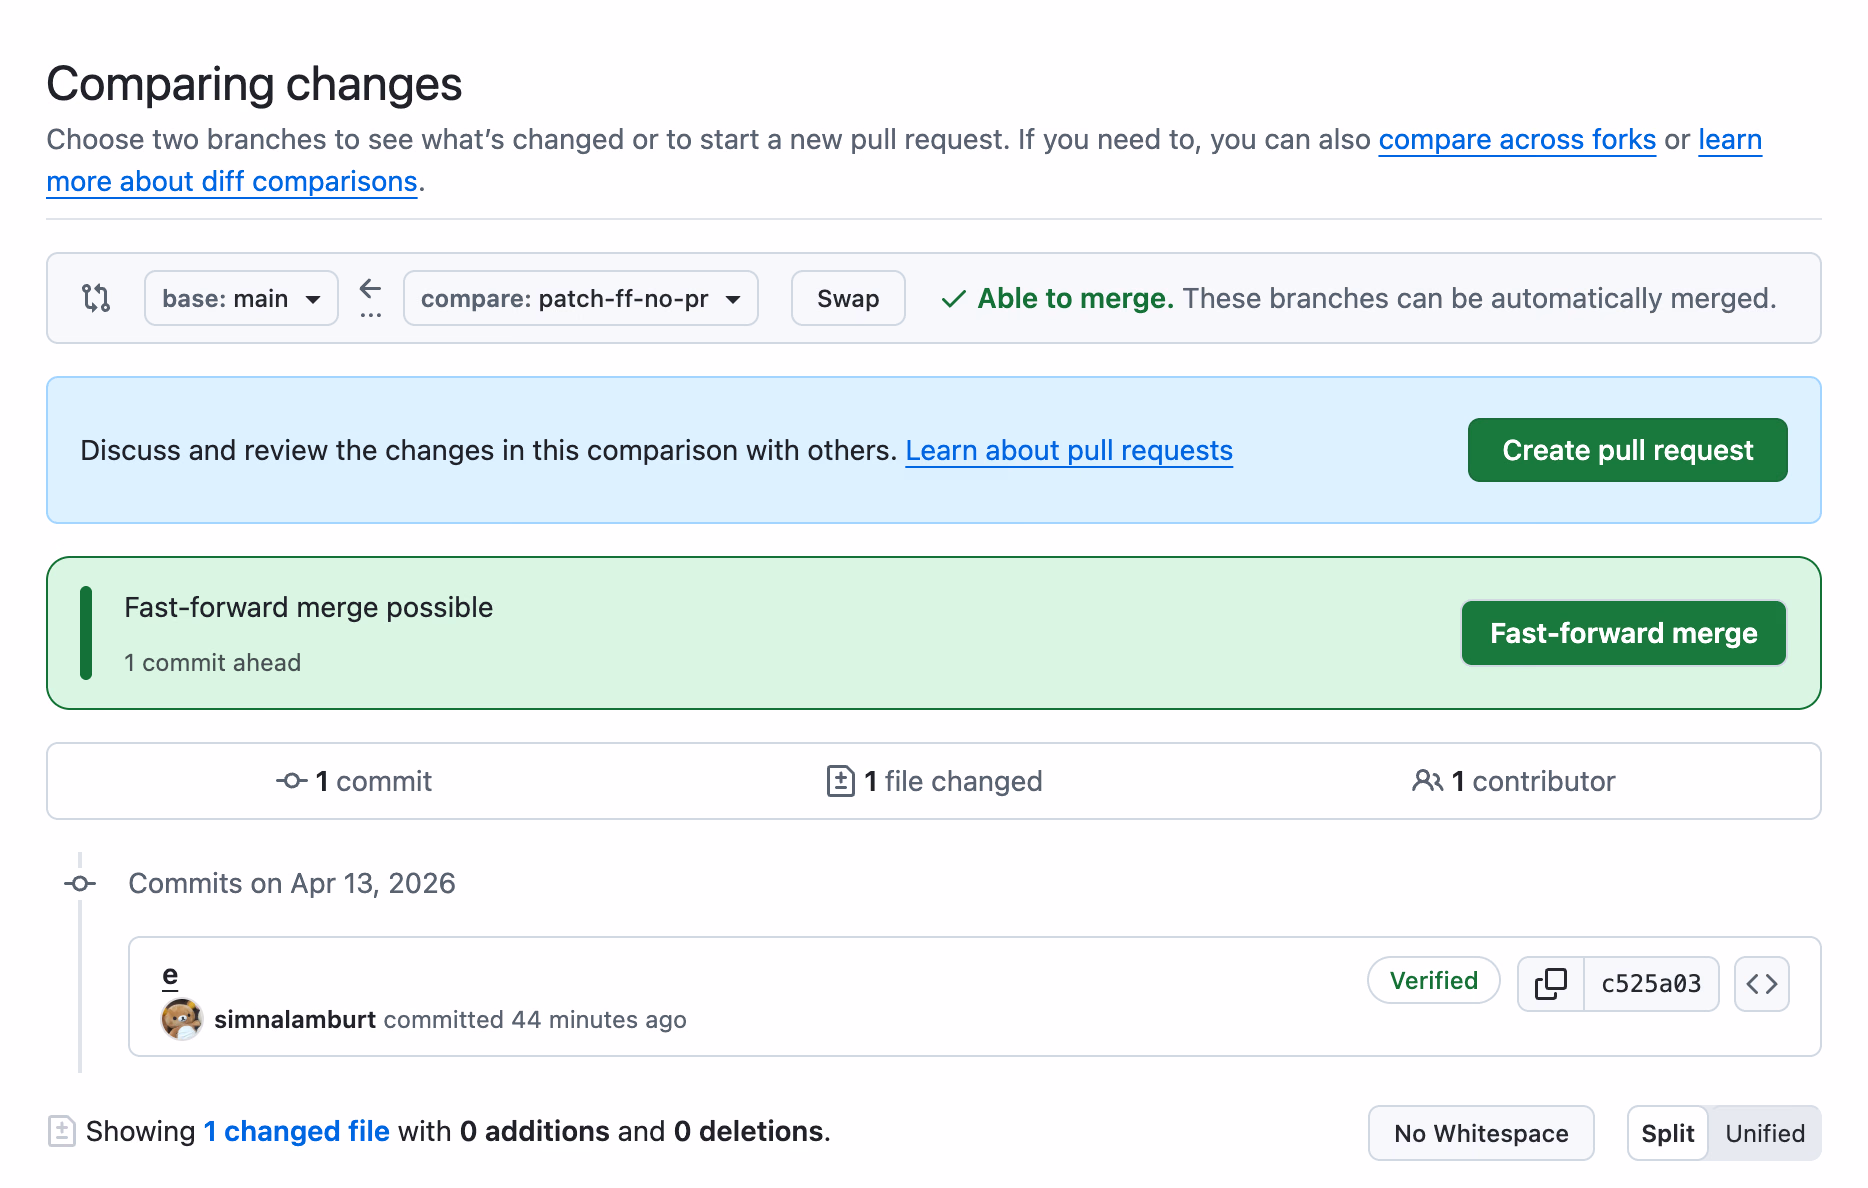Open simnalamburt's profile link
Viewport: 1868px width, 1188px height.
click(x=295, y=1019)
